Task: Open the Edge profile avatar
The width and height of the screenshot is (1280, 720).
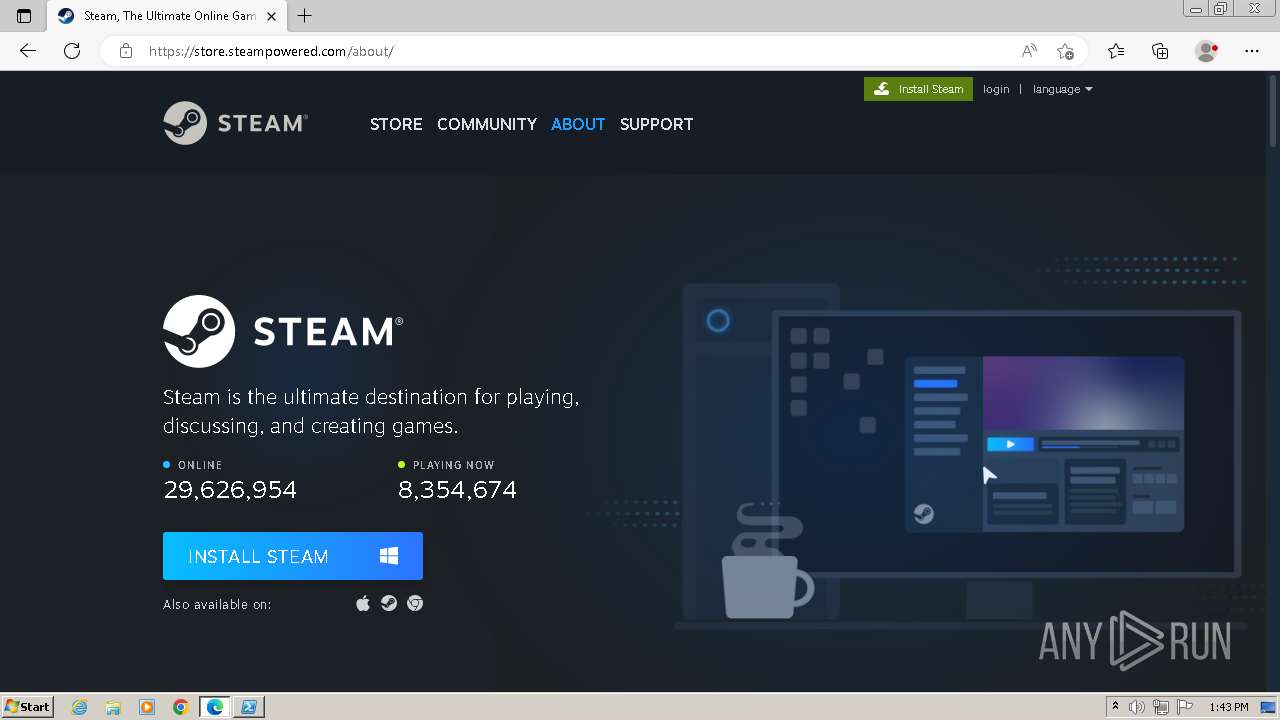Action: pyautogui.click(x=1206, y=51)
